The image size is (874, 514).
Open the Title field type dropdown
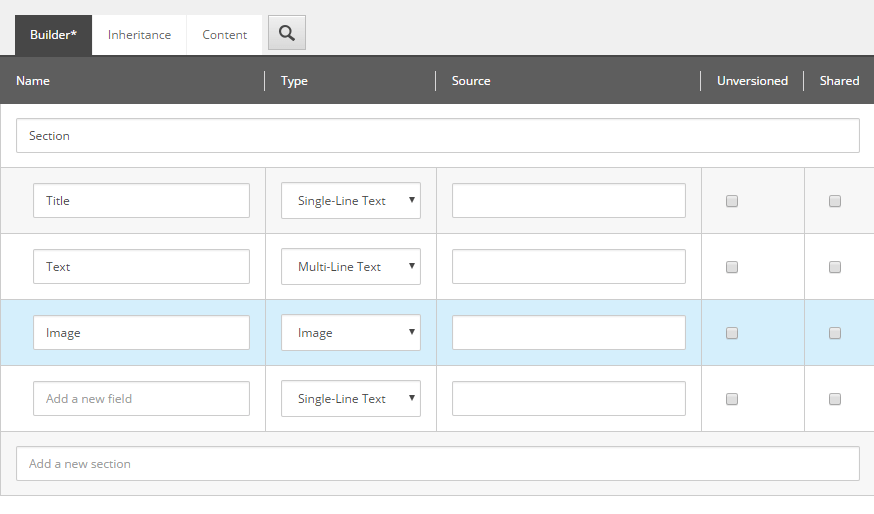[351, 201]
